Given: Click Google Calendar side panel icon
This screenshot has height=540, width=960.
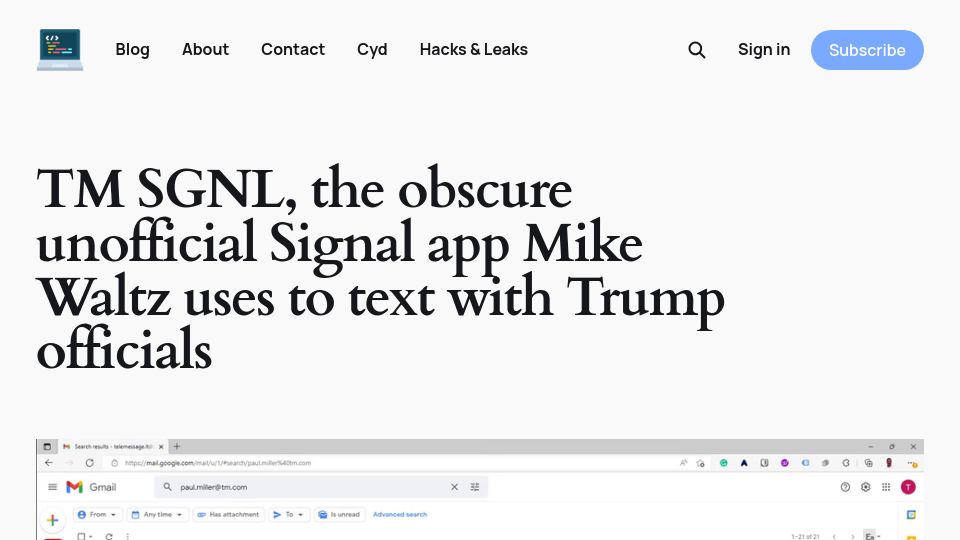Looking at the screenshot, I should (911, 514).
